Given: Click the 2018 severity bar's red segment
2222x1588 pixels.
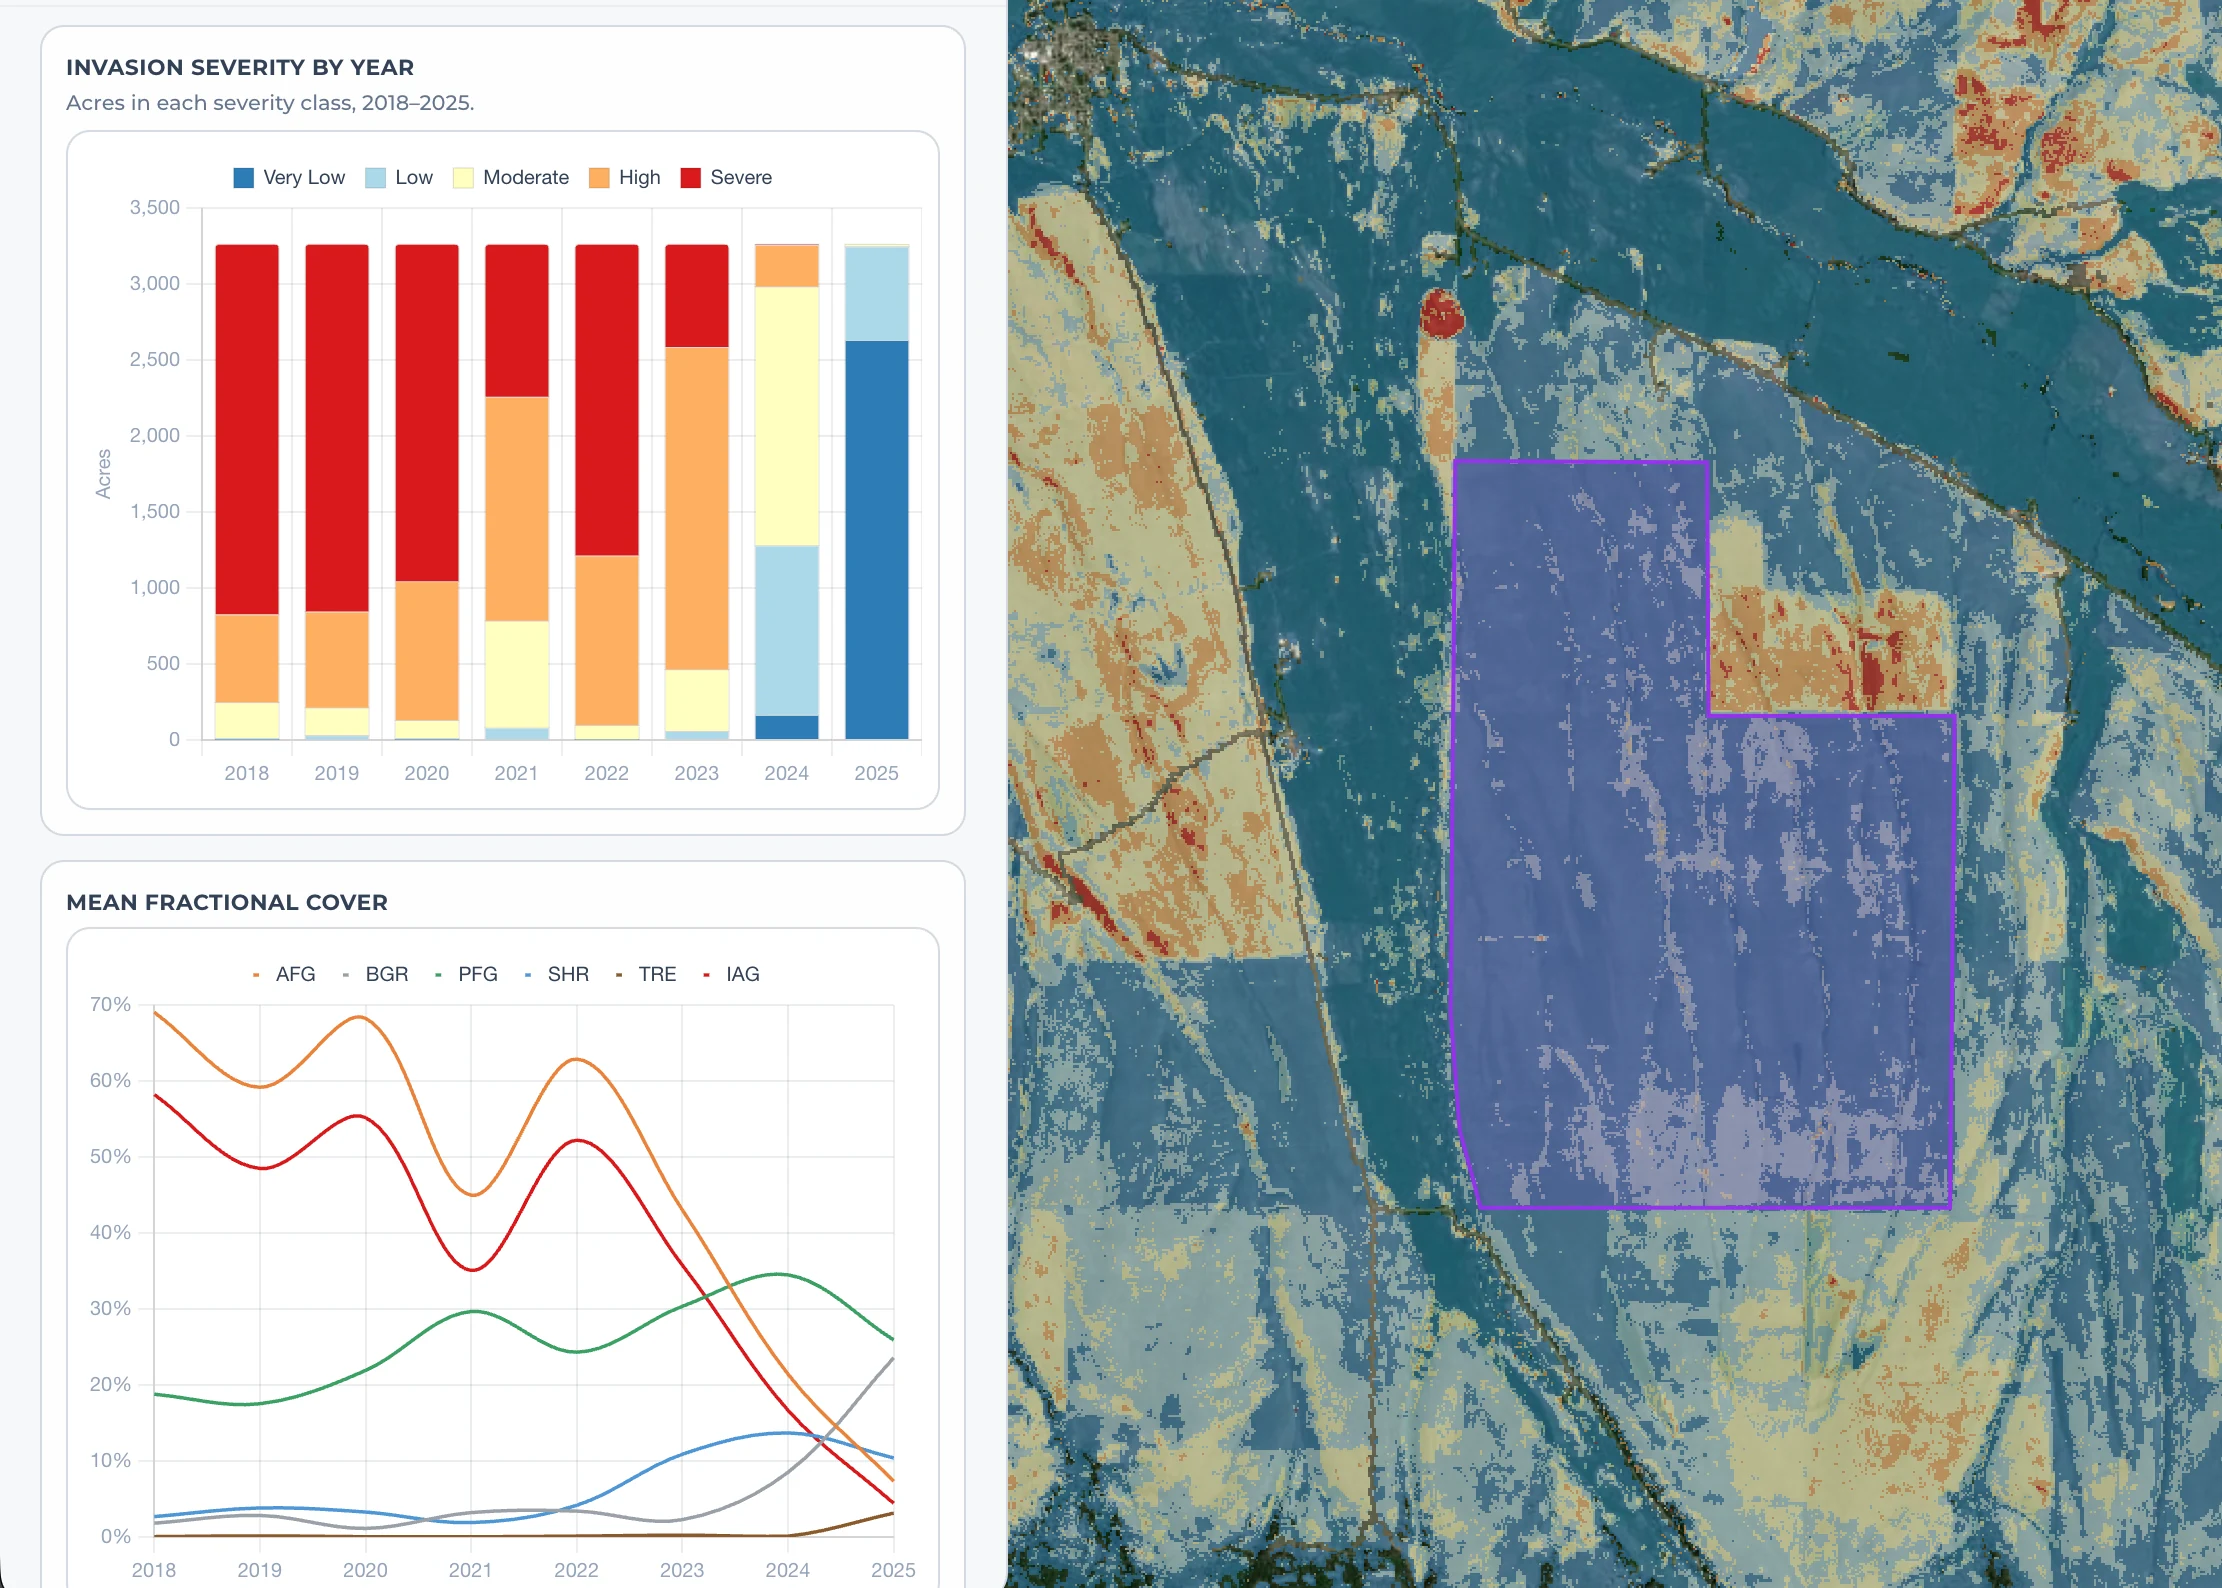Looking at the screenshot, I should pyautogui.click(x=247, y=429).
